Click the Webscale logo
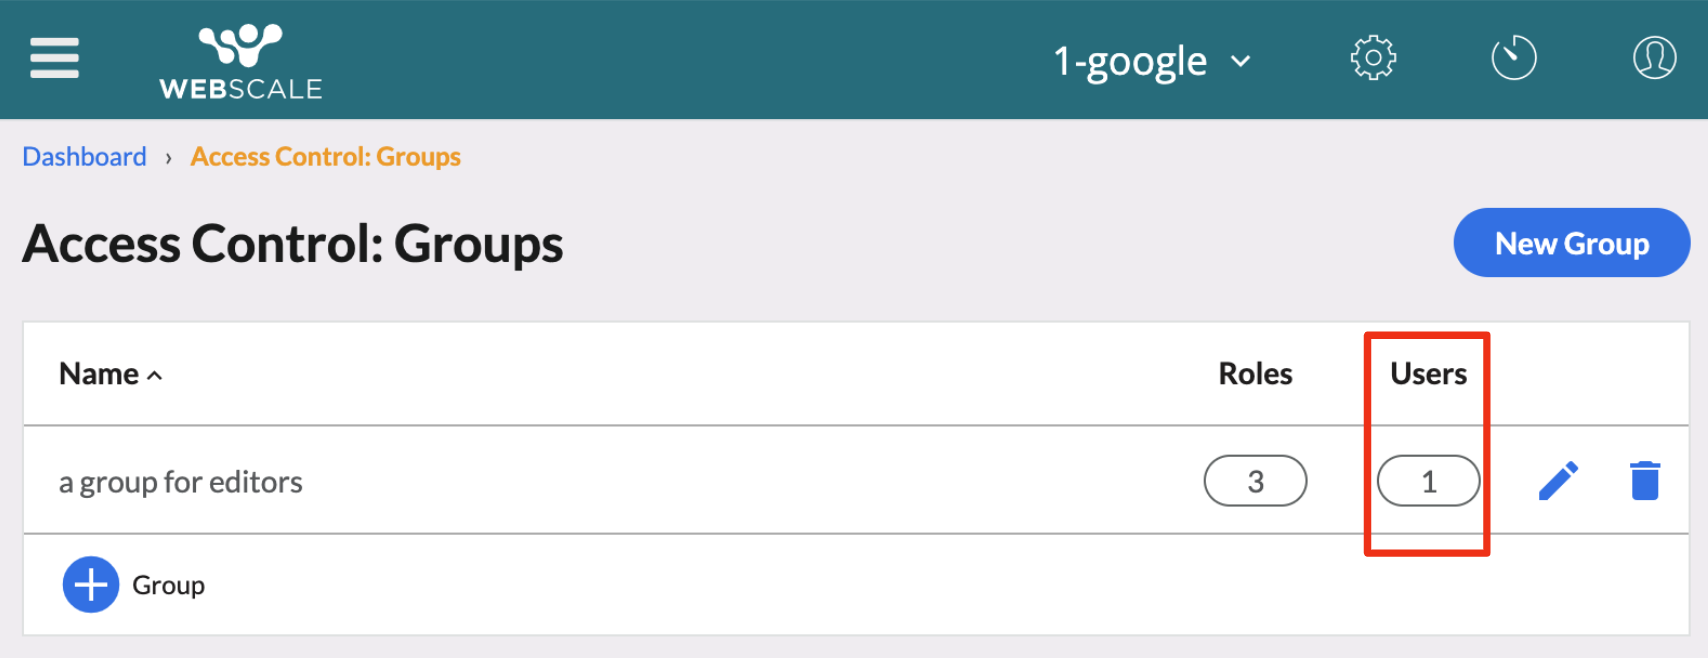 [x=241, y=62]
